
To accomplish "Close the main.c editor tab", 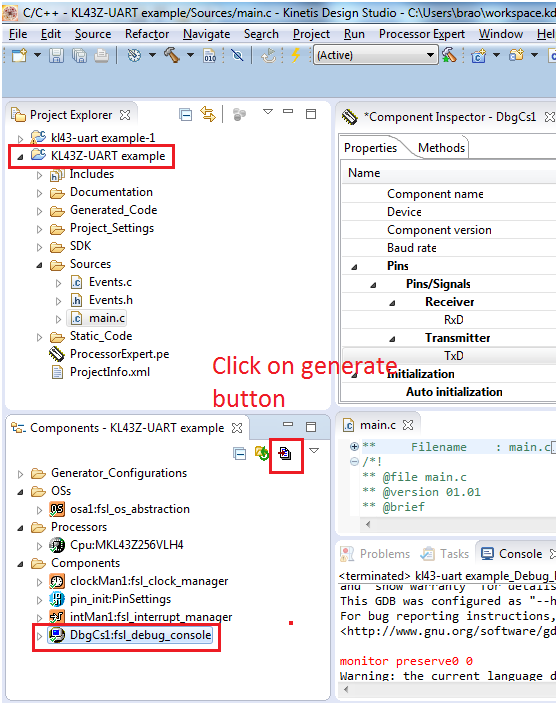I will (408, 425).
